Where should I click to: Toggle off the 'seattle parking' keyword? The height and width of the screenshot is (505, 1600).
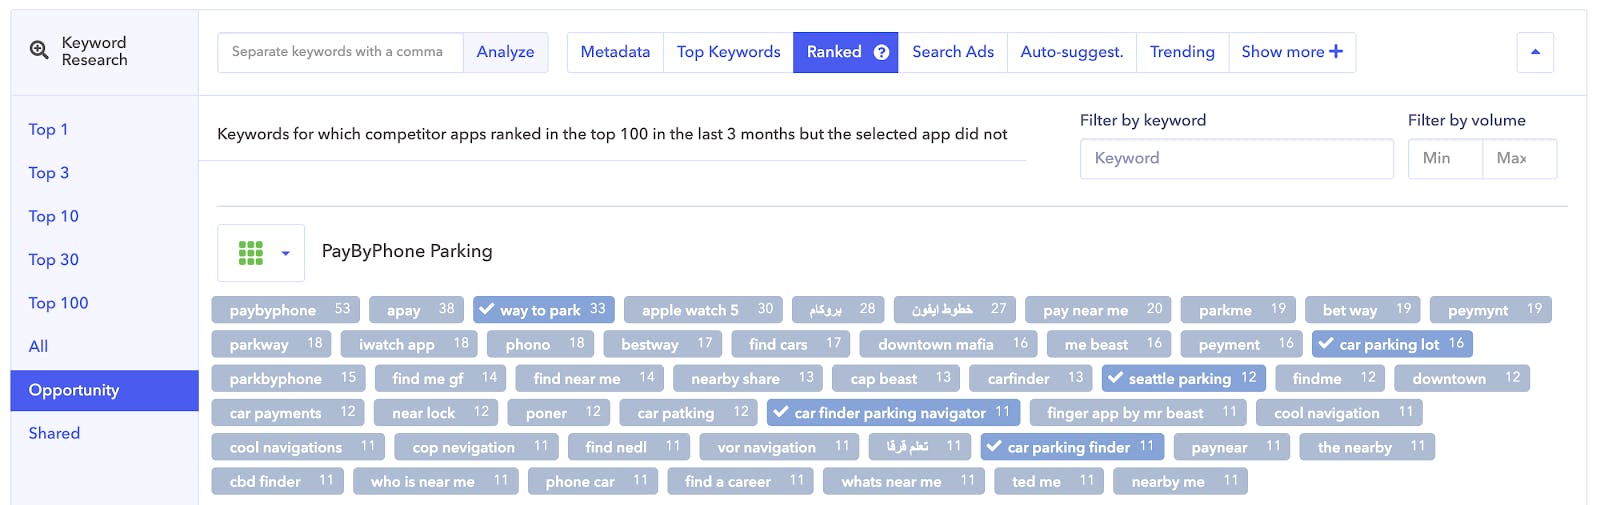1115,378
